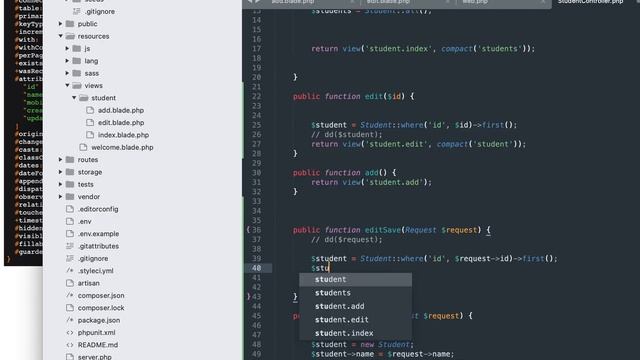640x360 pixels.
Task: Click the file icon beside .editorconfig
Action: (x=70, y=209)
